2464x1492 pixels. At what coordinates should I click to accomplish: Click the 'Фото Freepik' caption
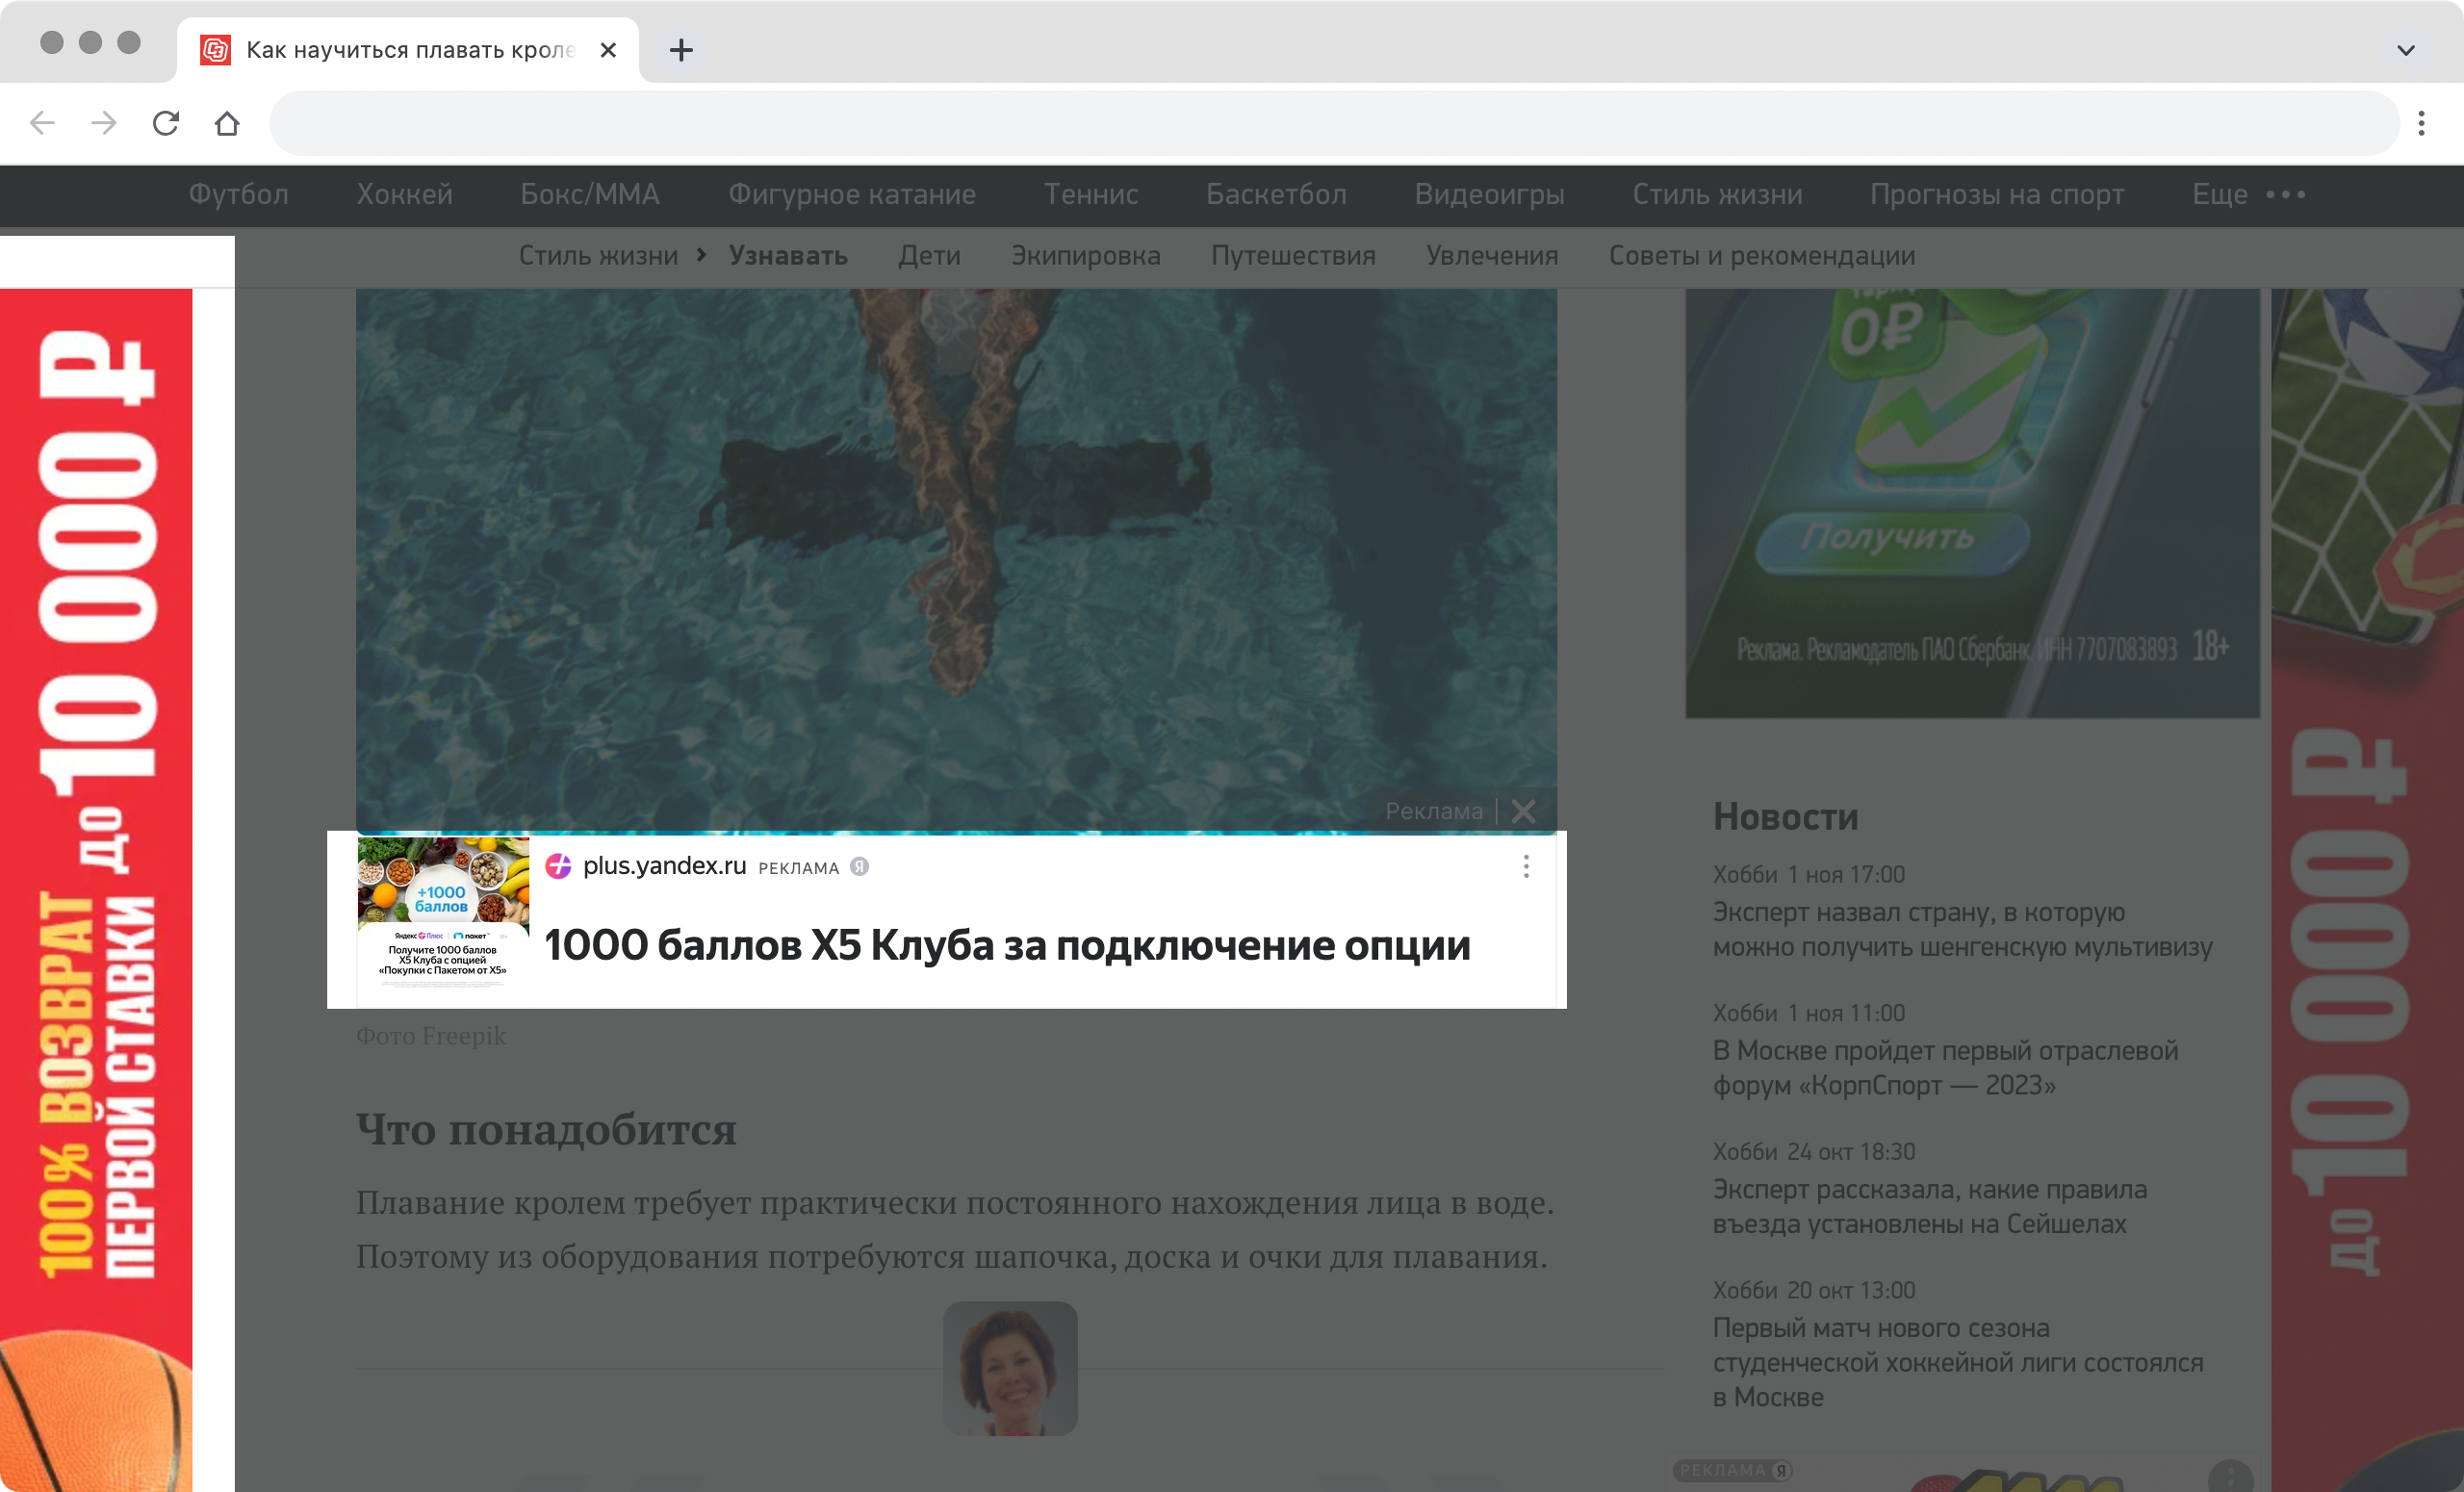[x=431, y=1036]
